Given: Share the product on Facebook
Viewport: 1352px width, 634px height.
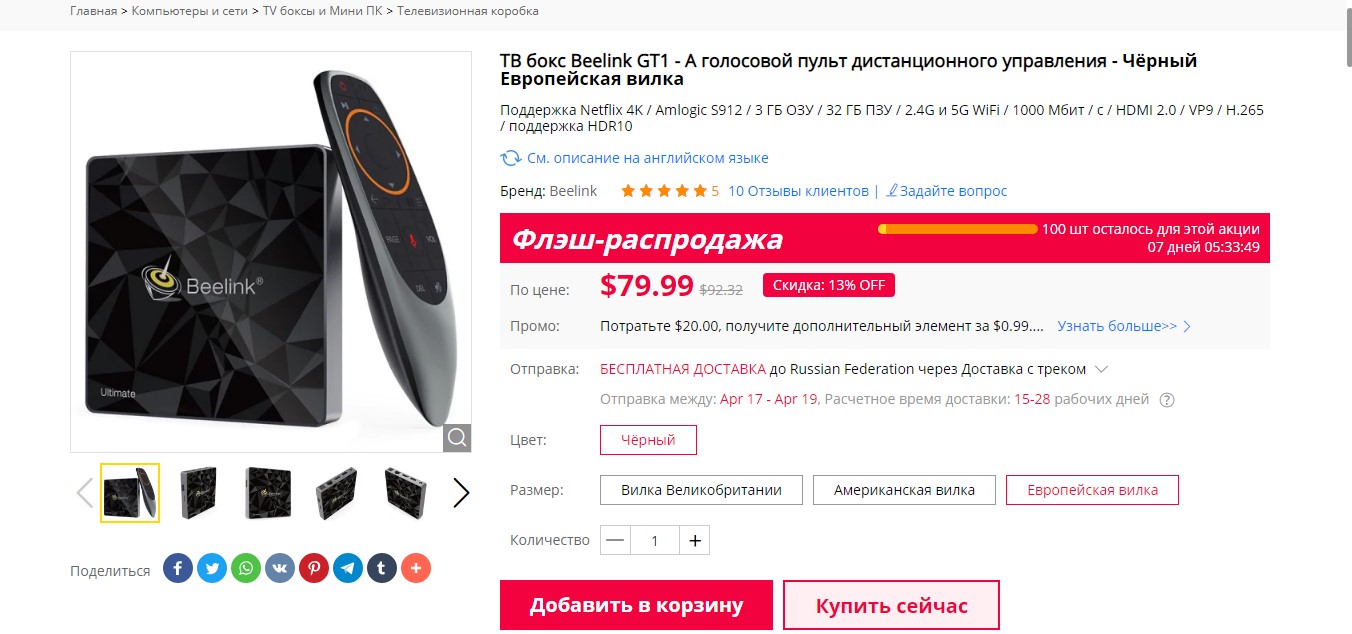Looking at the screenshot, I should (x=177, y=569).
